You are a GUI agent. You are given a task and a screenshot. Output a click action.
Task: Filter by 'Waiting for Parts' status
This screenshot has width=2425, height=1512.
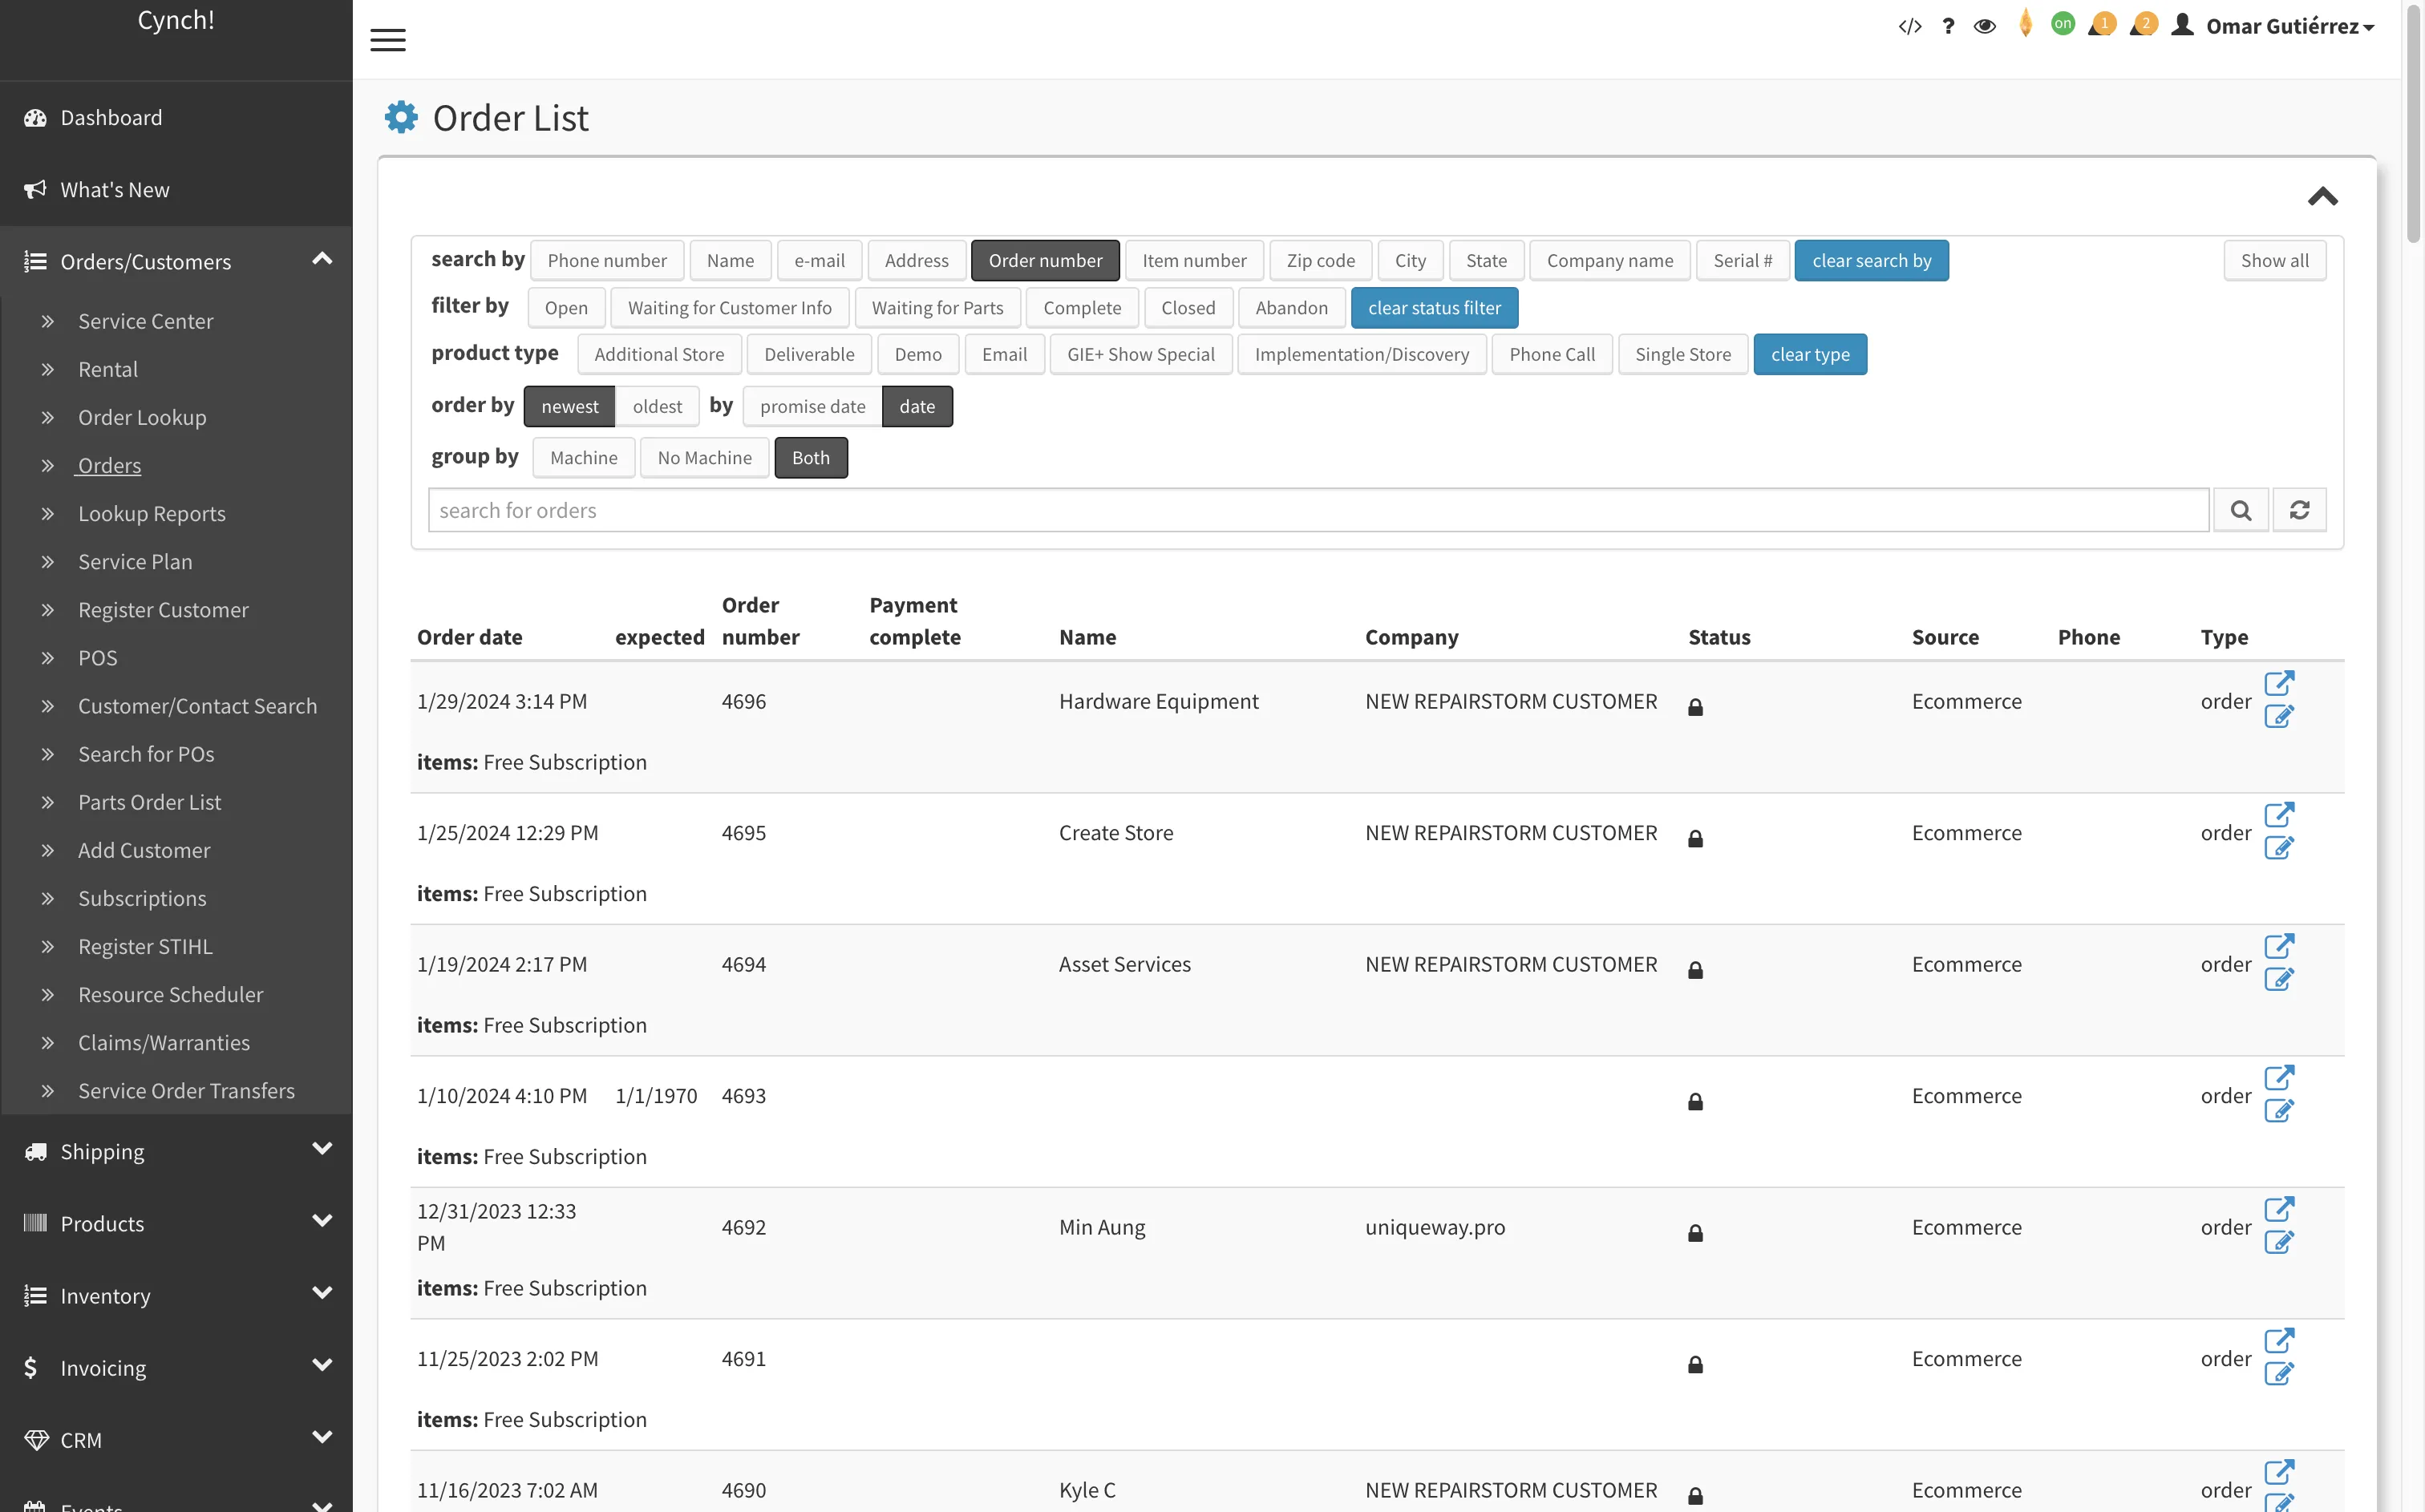pos(937,308)
